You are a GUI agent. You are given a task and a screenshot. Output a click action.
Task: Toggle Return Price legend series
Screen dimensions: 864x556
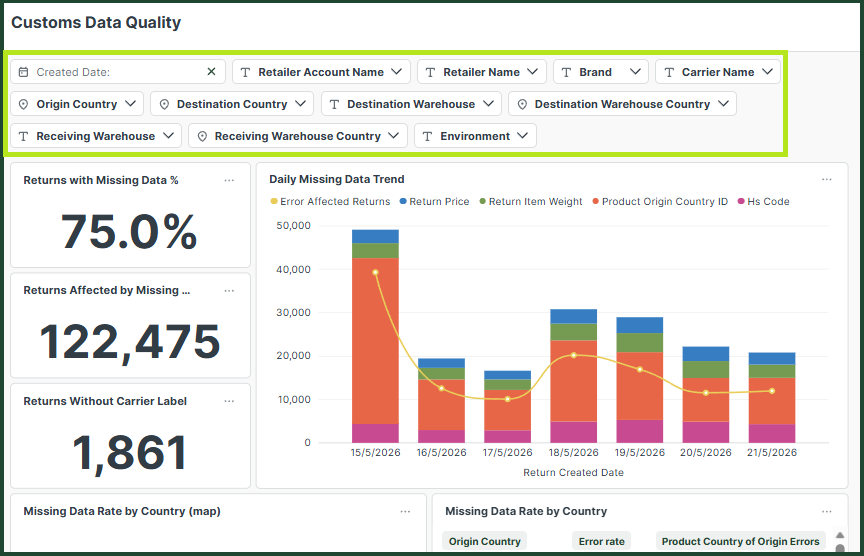(434, 202)
